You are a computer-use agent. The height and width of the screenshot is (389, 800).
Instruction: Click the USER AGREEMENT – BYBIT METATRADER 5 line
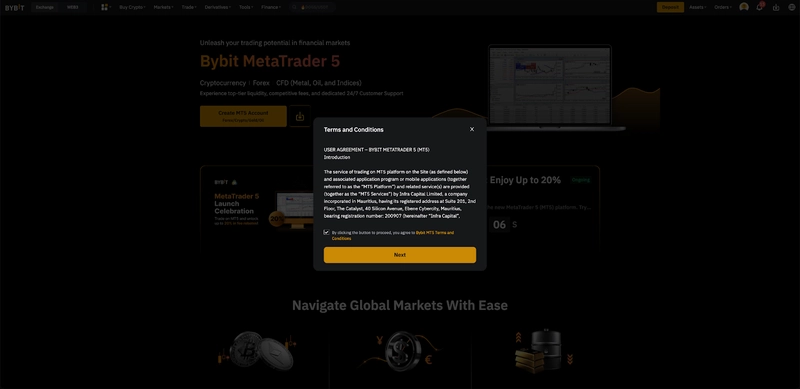click(377, 150)
